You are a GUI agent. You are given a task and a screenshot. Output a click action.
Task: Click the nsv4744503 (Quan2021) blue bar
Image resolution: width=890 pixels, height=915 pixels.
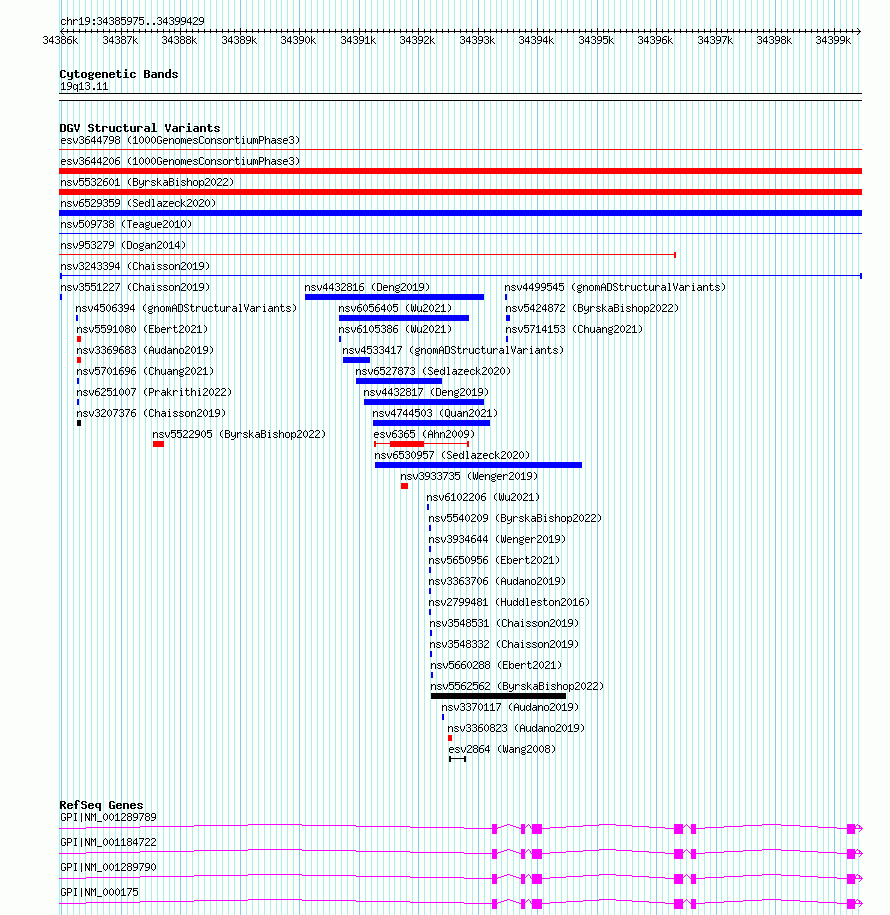point(432,423)
